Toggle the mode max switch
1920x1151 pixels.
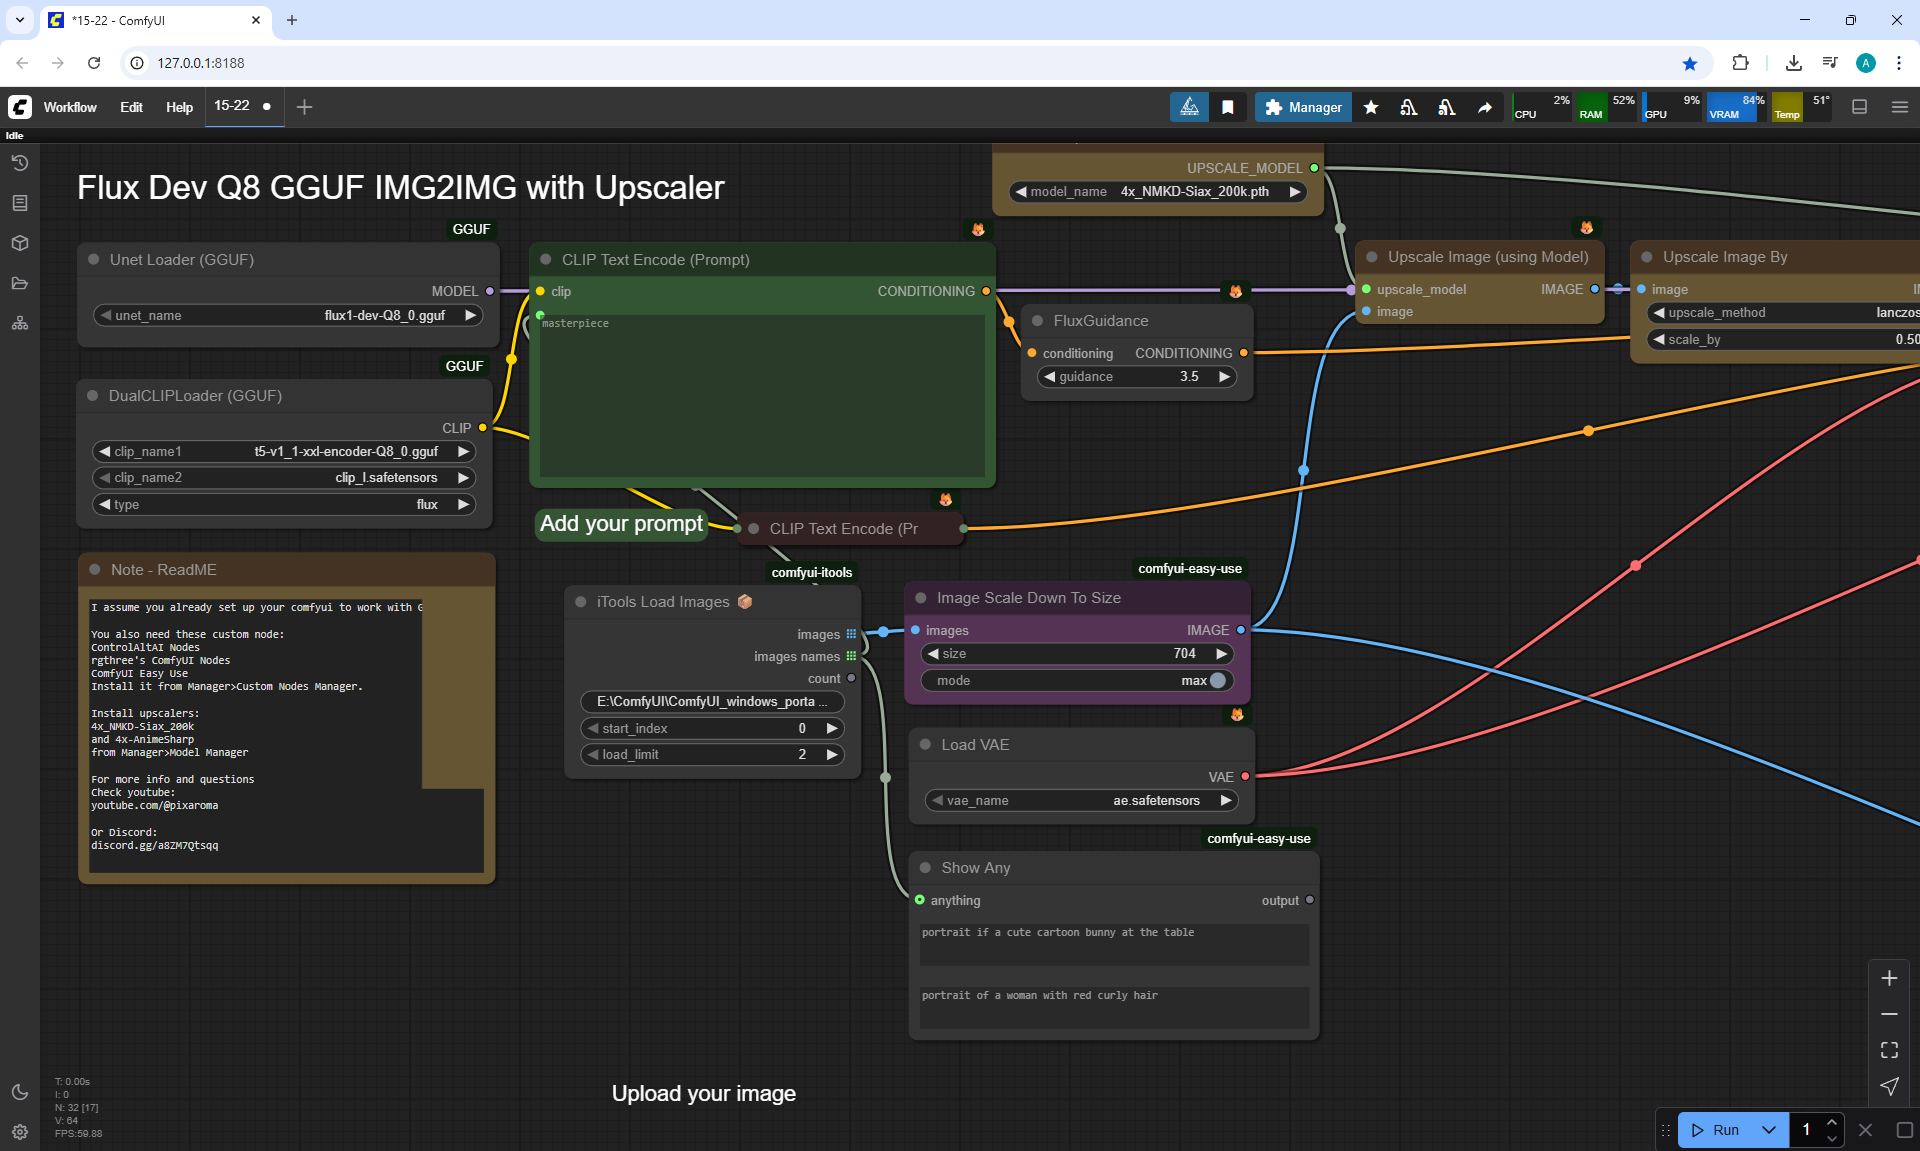[x=1217, y=680]
